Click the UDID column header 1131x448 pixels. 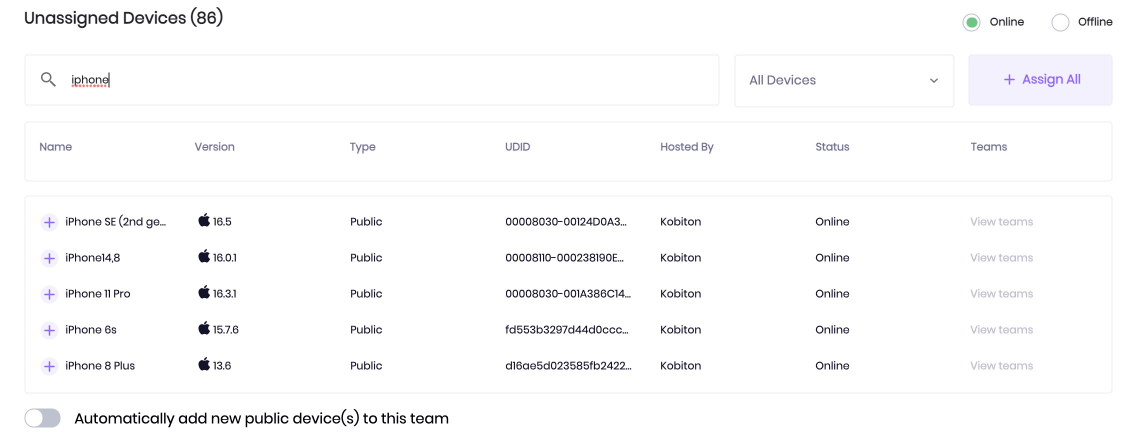518,147
